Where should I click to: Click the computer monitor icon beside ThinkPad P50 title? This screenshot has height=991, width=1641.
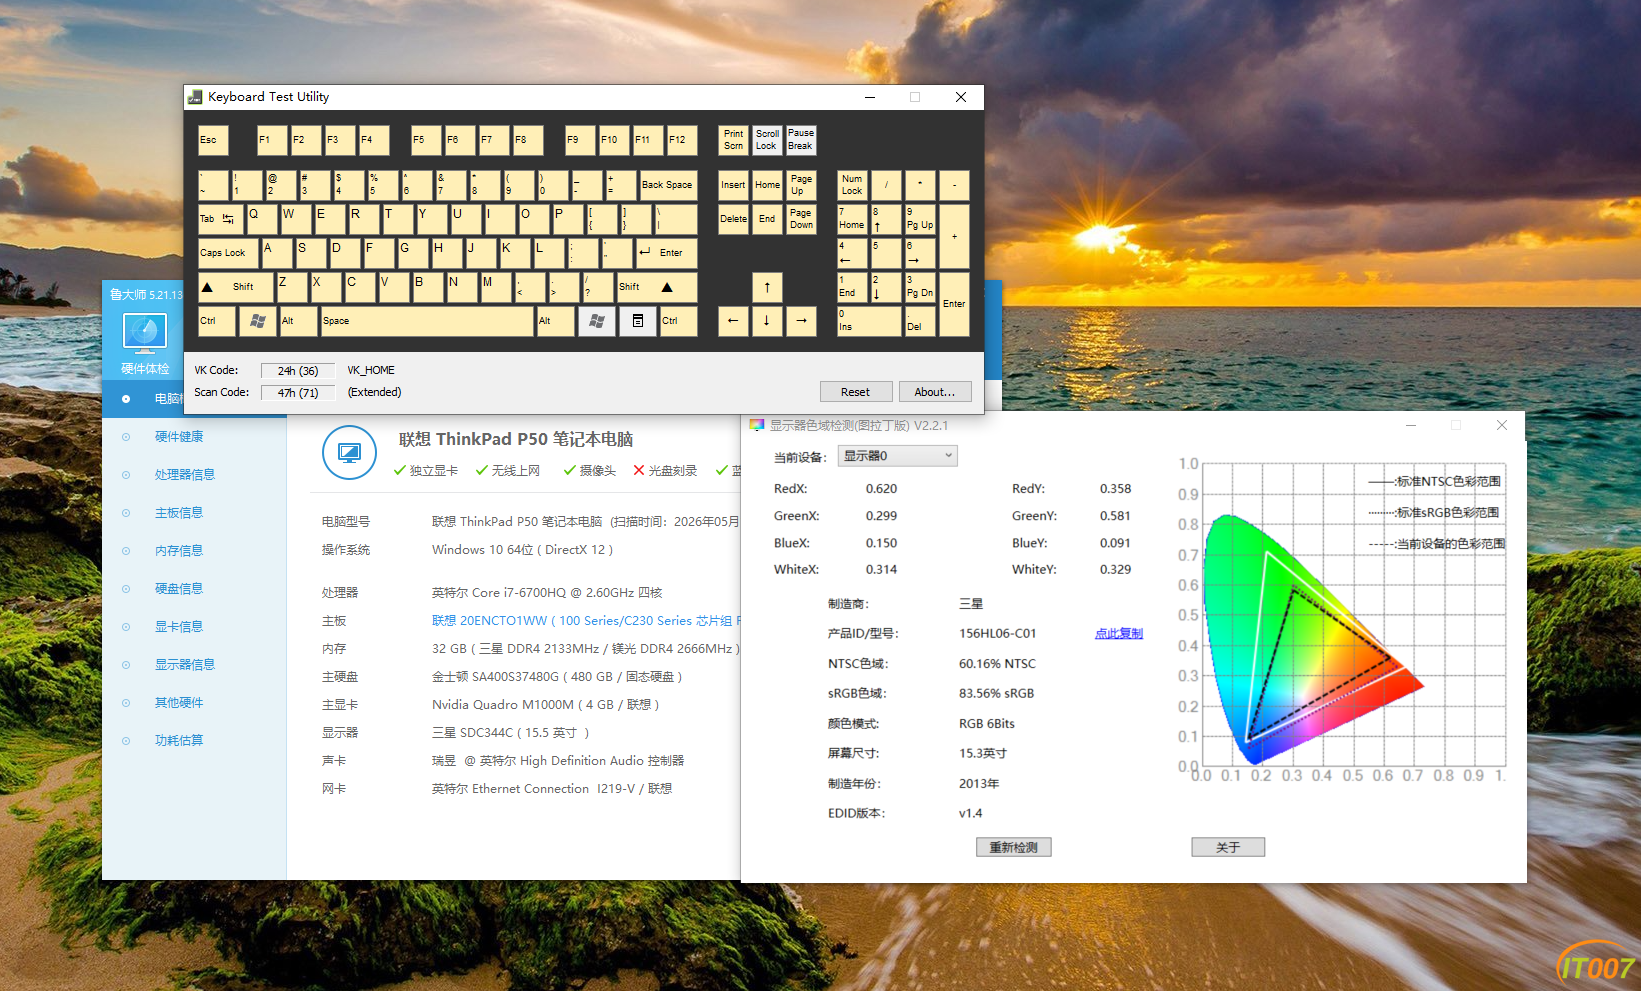pyautogui.click(x=349, y=453)
